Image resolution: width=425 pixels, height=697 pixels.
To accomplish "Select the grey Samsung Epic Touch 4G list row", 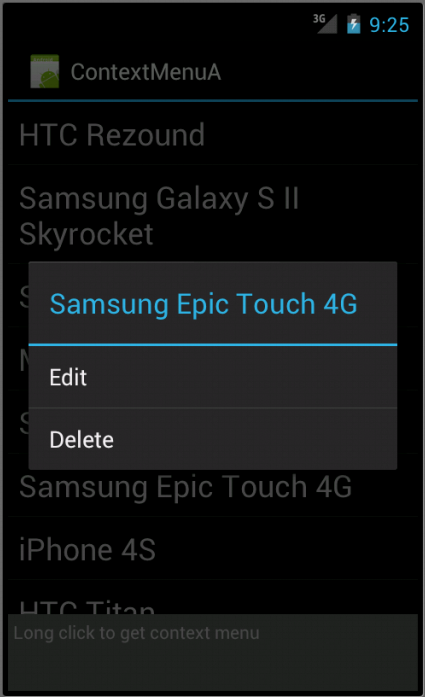I will click(213, 486).
